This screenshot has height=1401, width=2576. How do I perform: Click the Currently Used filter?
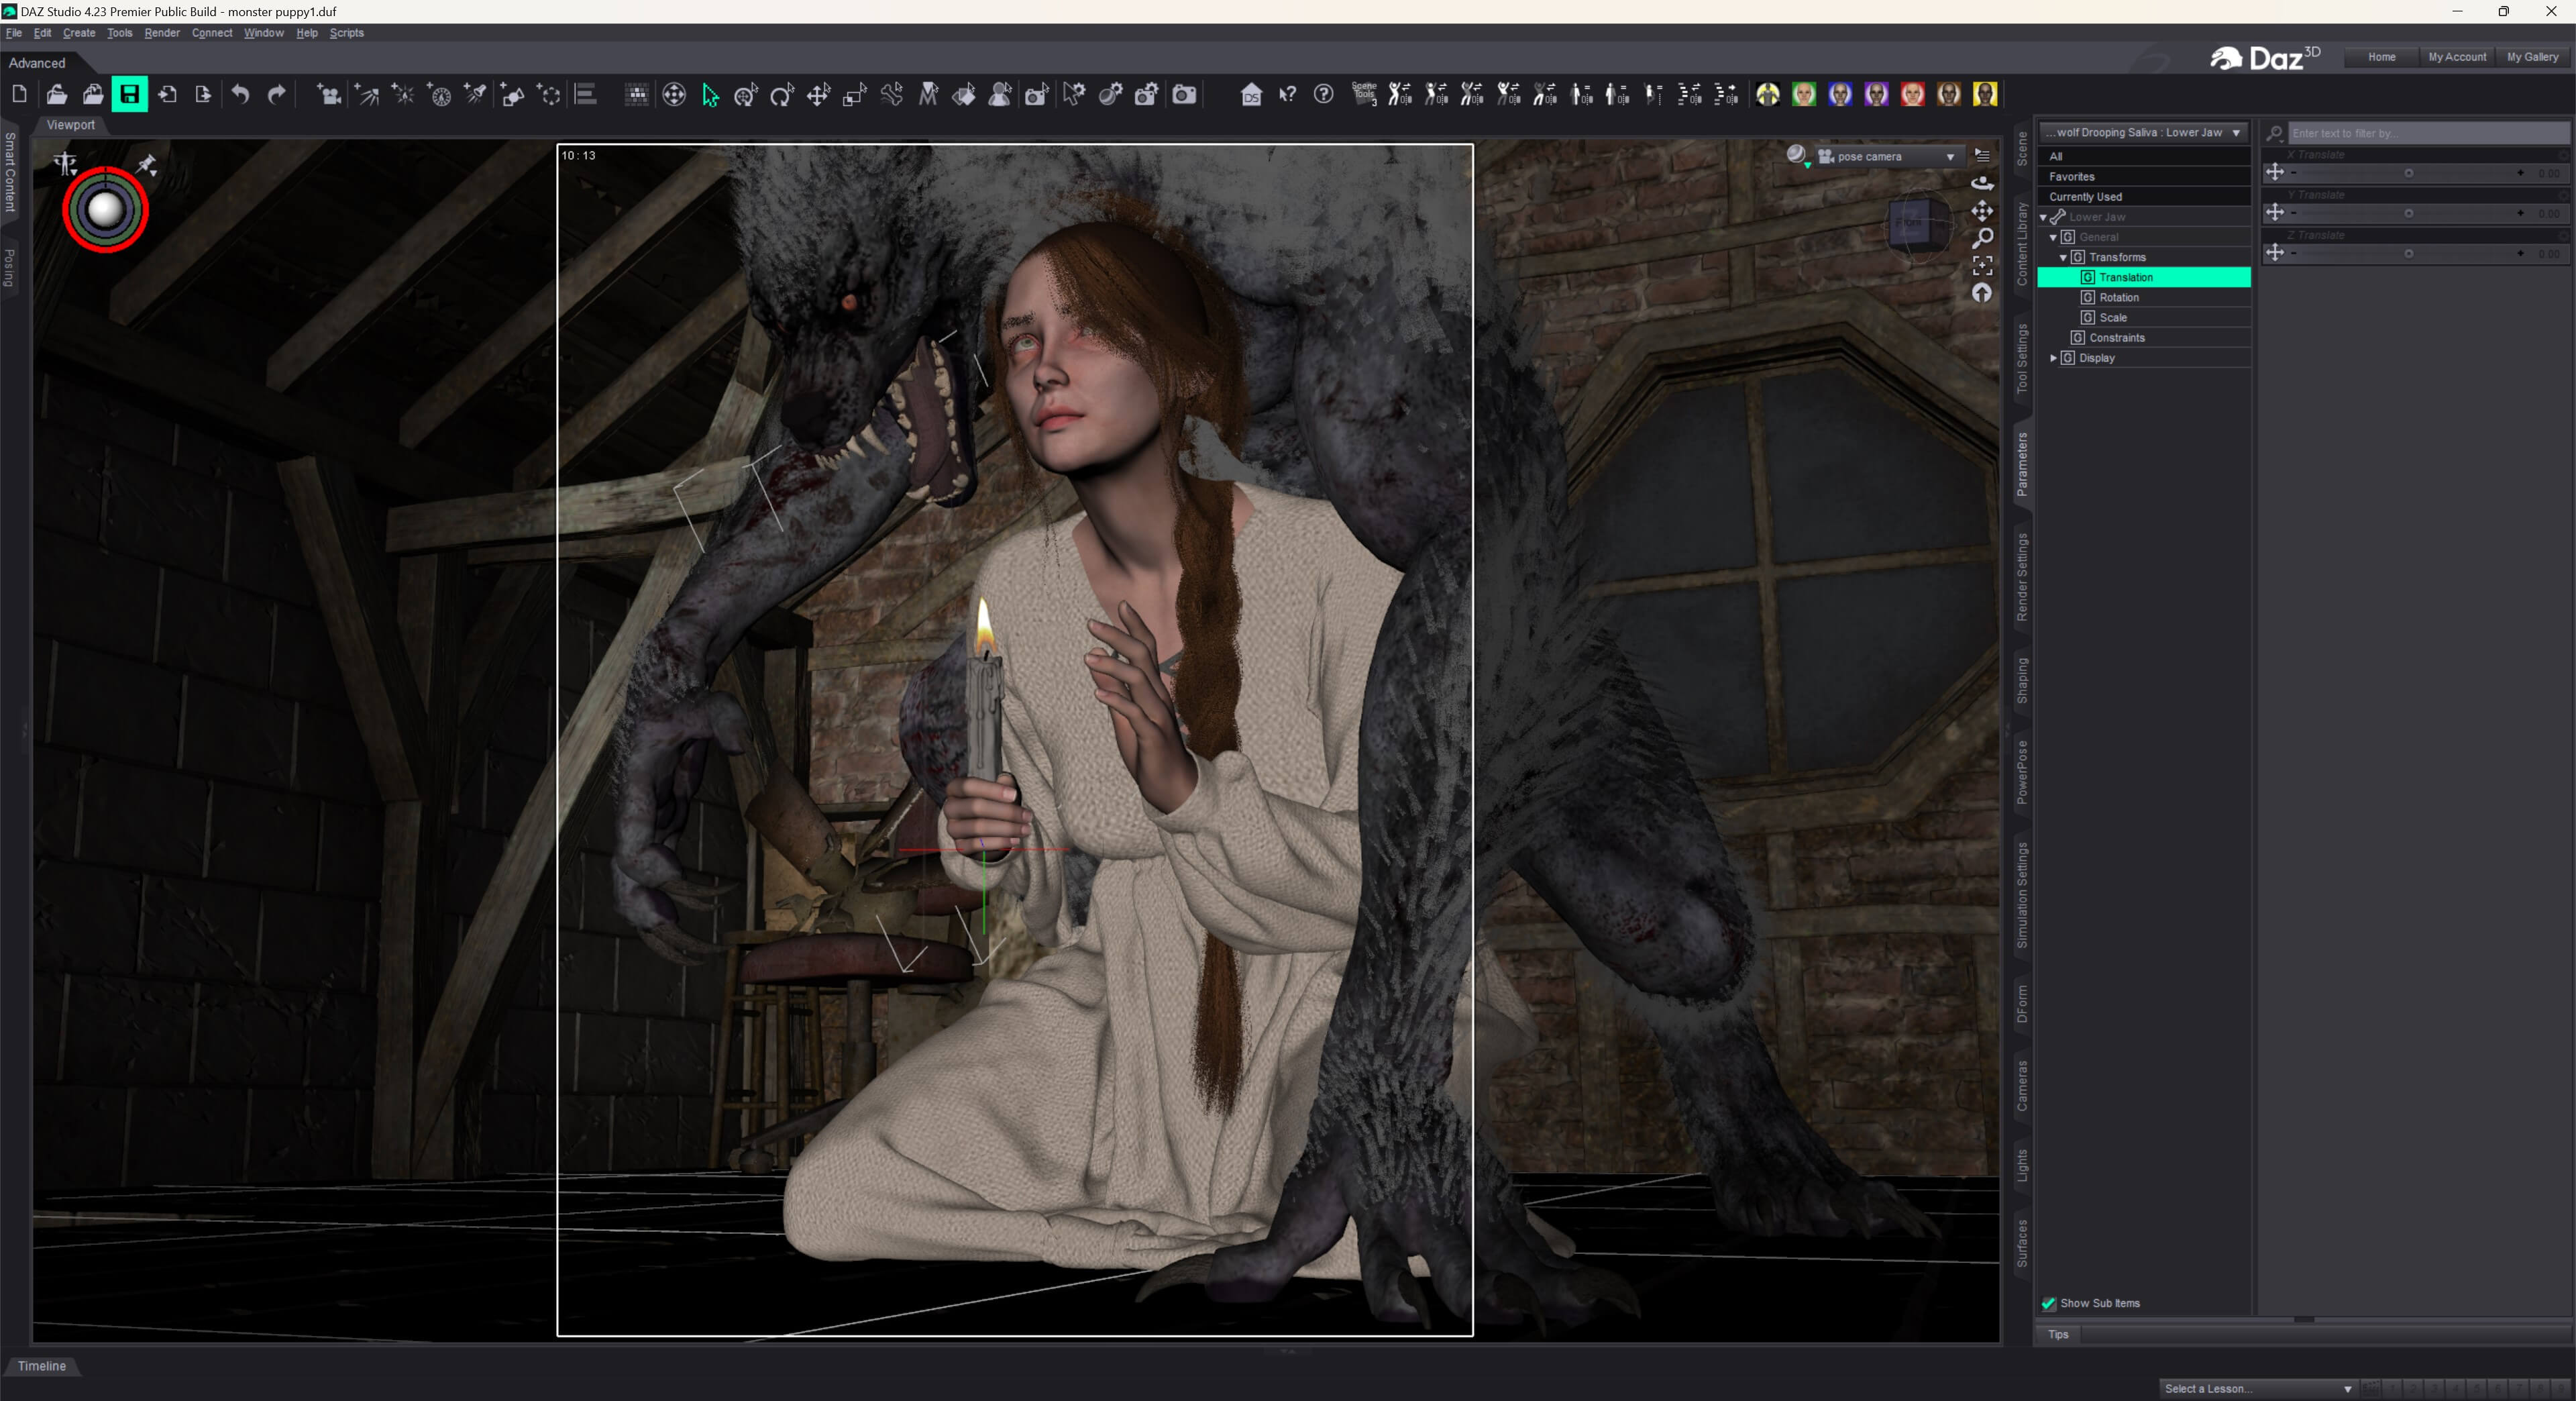(2085, 197)
